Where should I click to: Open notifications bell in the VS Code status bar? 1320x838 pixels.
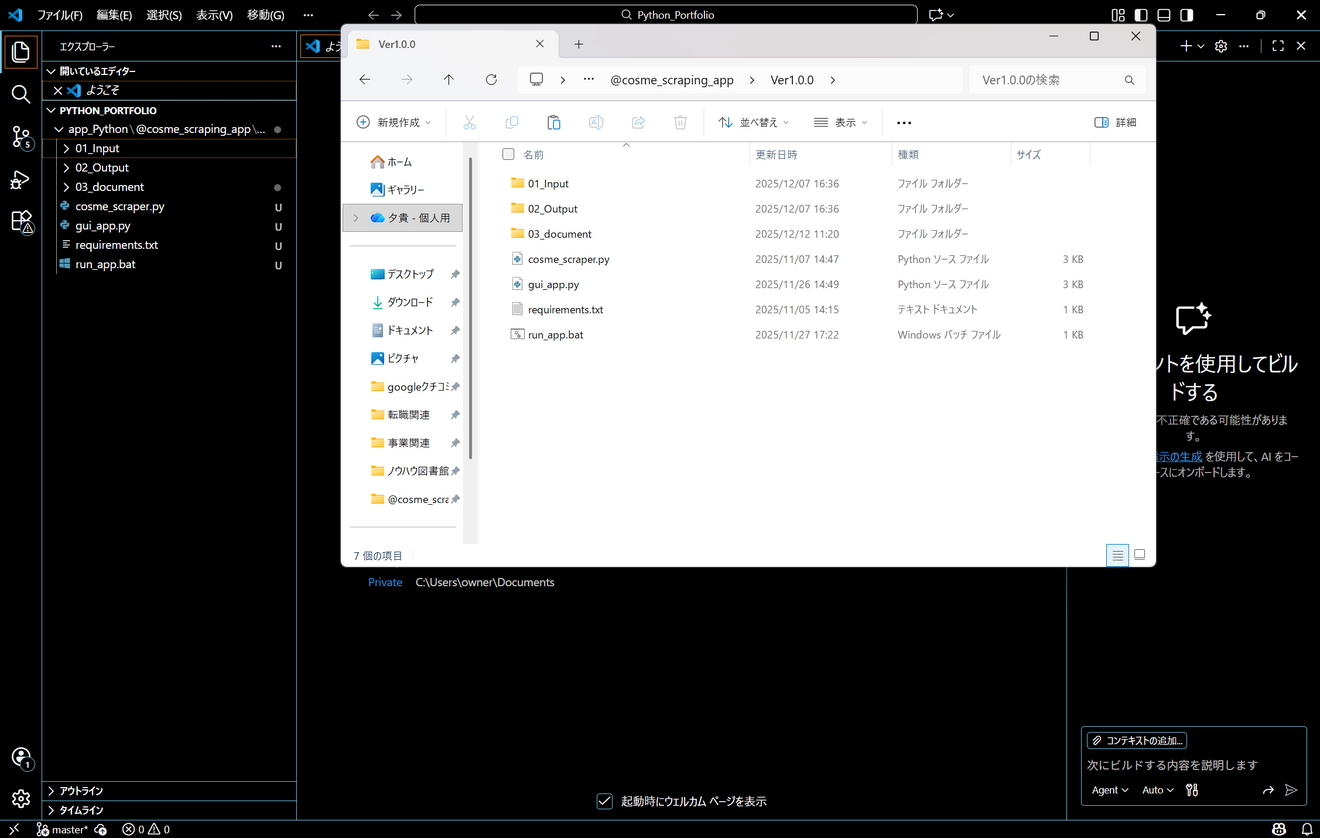point(1306,829)
